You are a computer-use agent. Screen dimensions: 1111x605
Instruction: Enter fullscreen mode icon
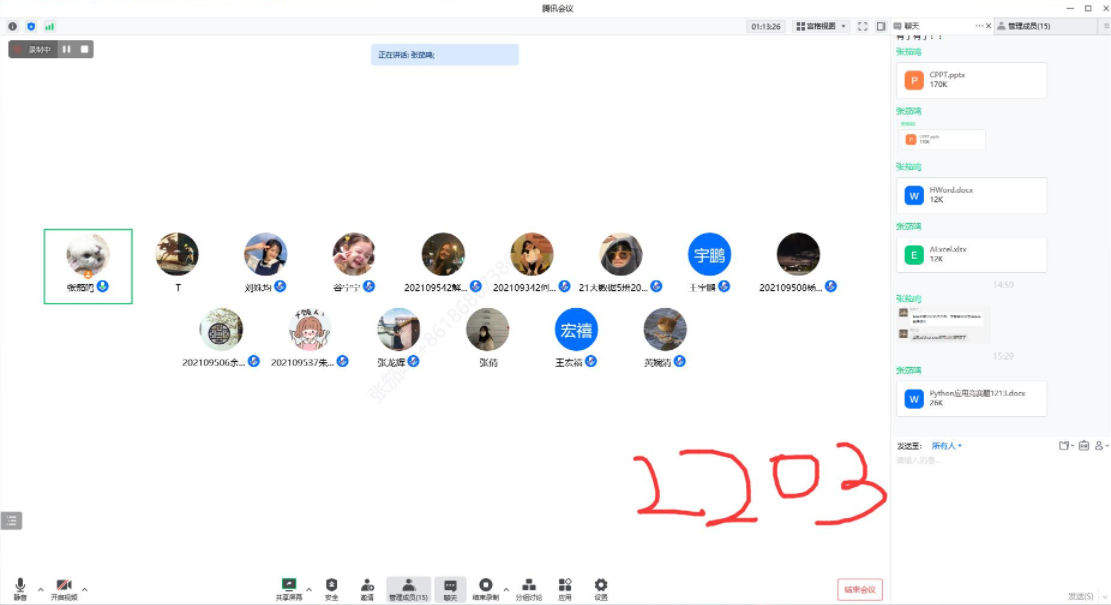coord(862,26)
